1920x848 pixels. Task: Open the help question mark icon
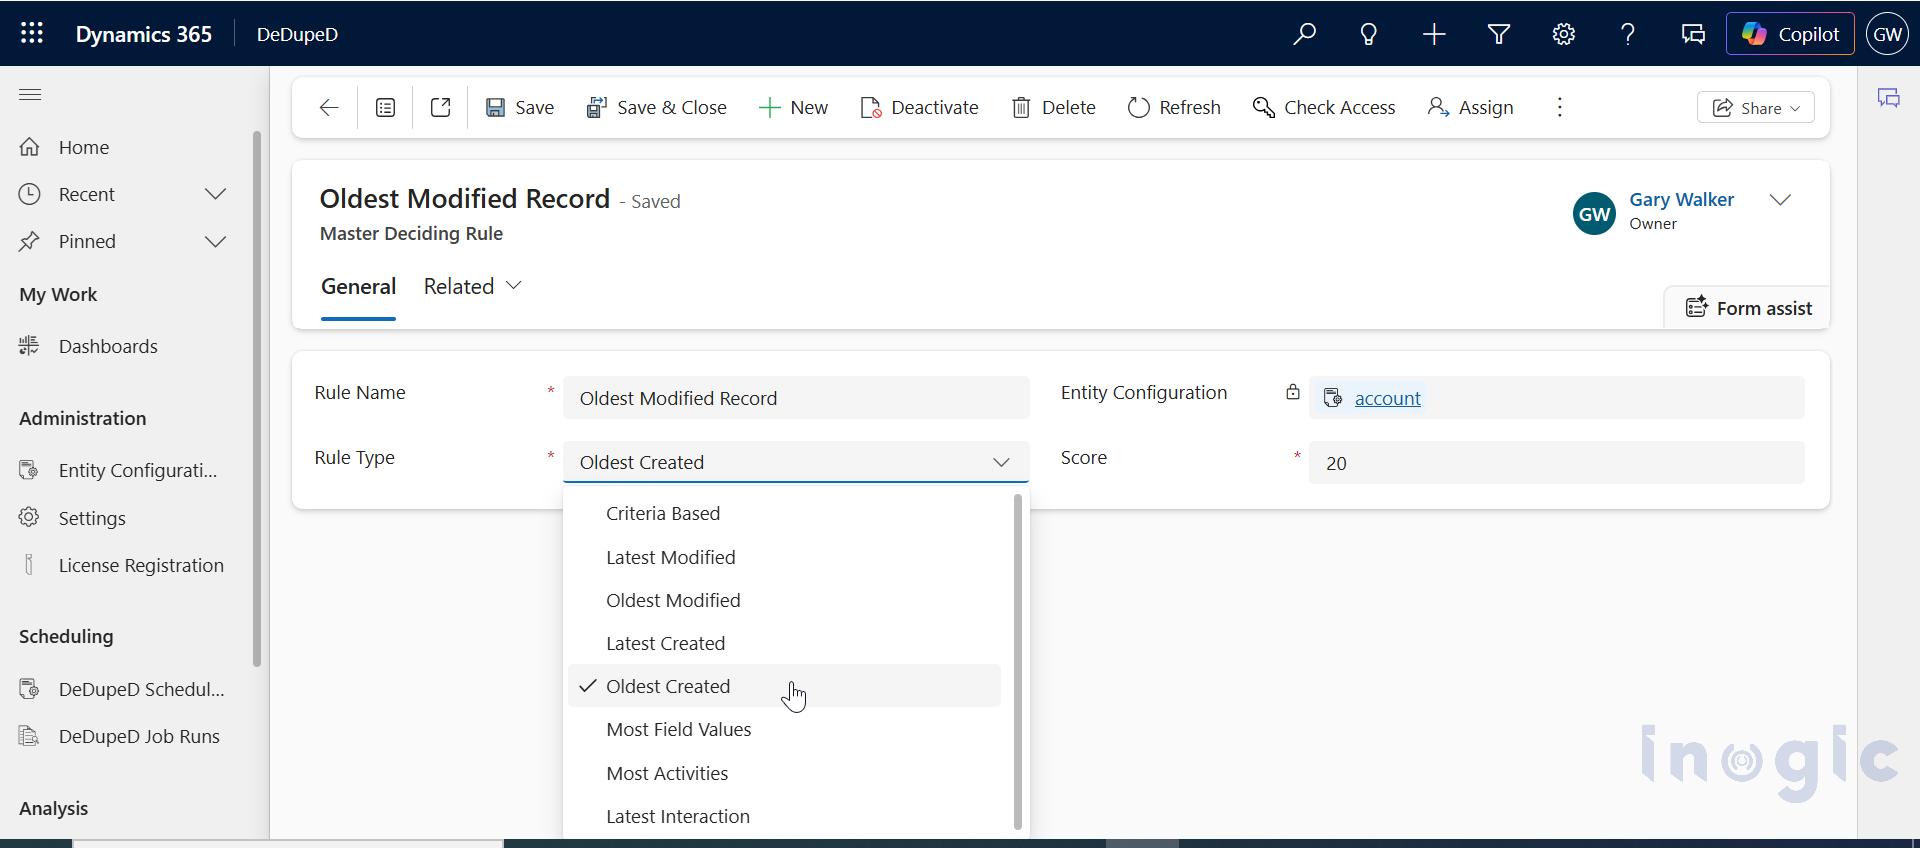tap(1628, 34)
